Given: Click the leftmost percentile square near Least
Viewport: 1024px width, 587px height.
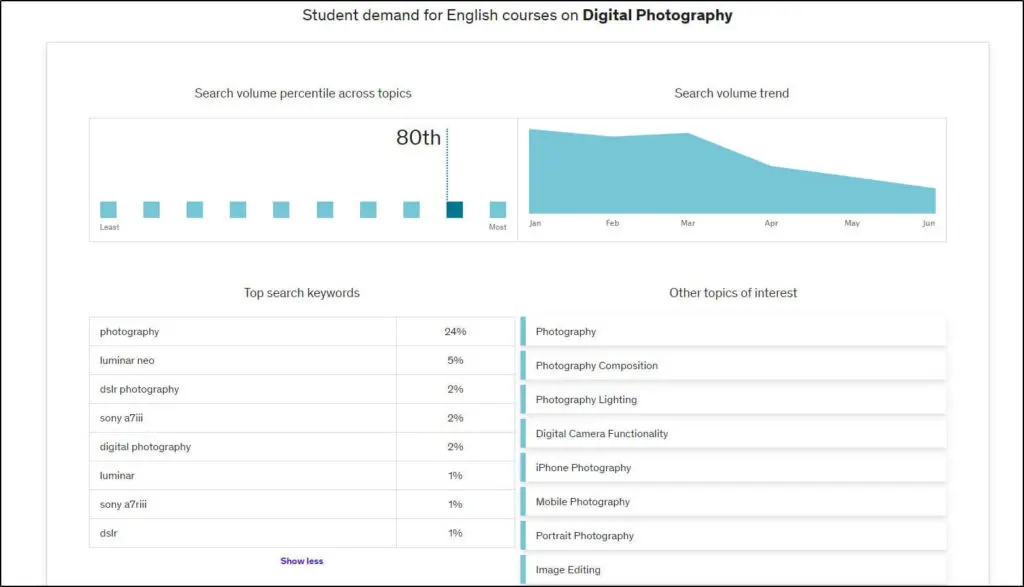Looking at the screenshot, I should pos(108,210).
